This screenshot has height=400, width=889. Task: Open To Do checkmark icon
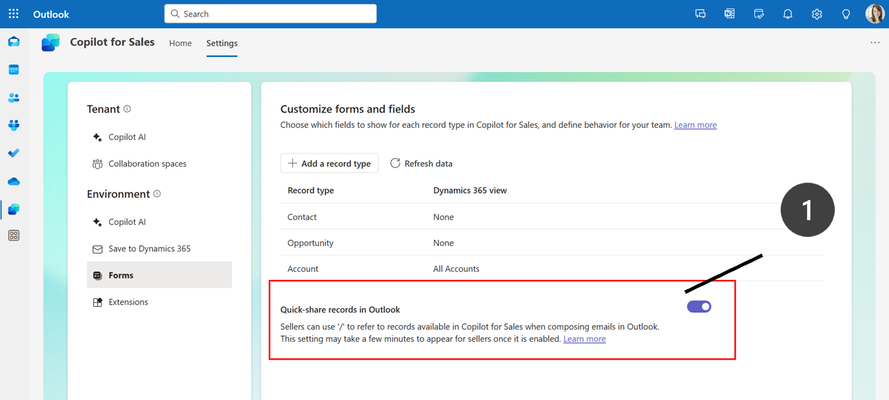pos(14,153)
